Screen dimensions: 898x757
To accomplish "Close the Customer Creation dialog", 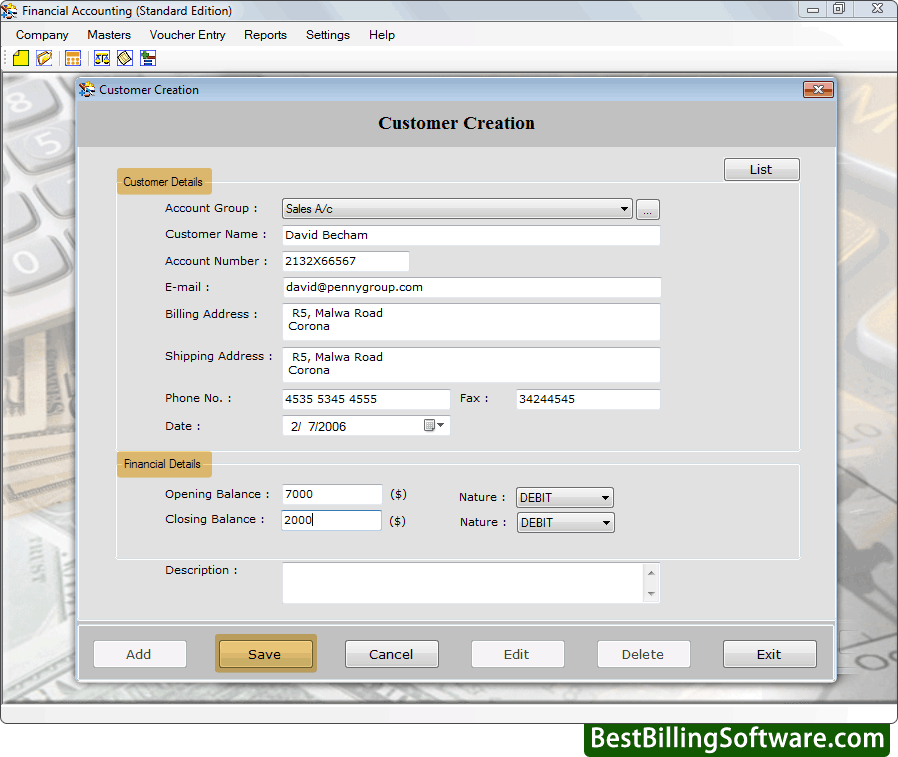I will point(818,89).
